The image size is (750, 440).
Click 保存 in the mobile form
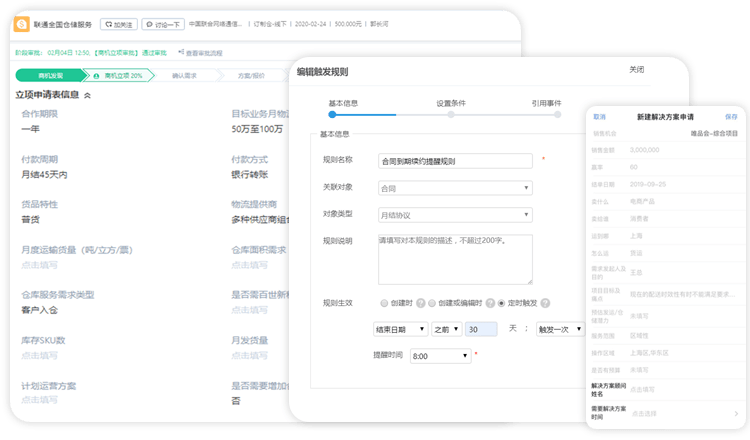click(731, 117)
